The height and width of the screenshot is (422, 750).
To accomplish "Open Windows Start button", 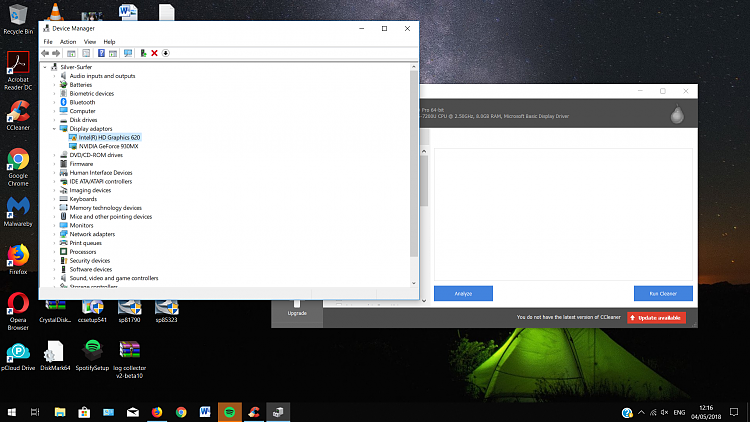I will tap(12, 412).
